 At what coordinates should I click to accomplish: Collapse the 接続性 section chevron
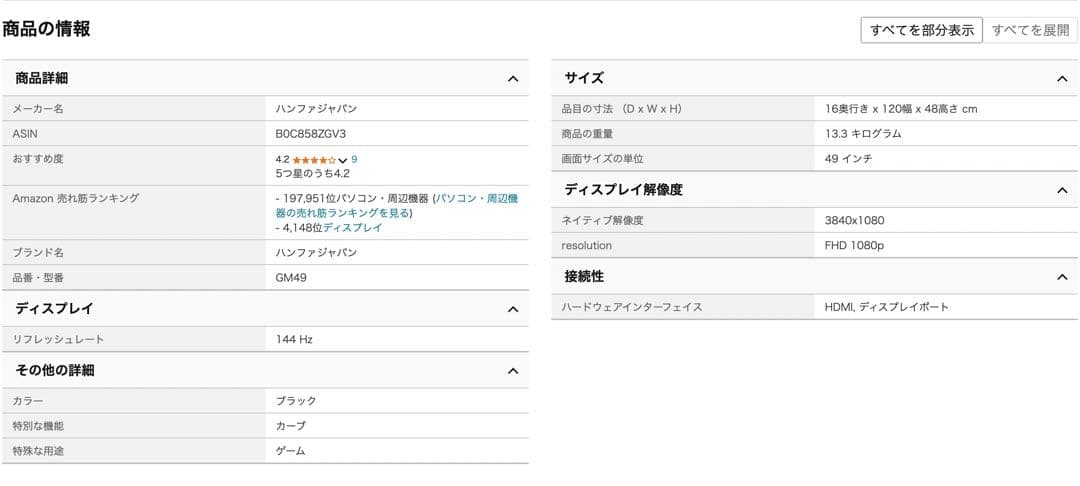(1062, 277)
